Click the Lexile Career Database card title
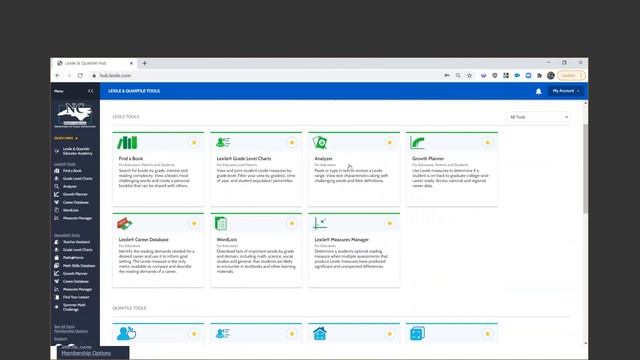Viewport: 640px width, 360px height. (x=144, y=240)
